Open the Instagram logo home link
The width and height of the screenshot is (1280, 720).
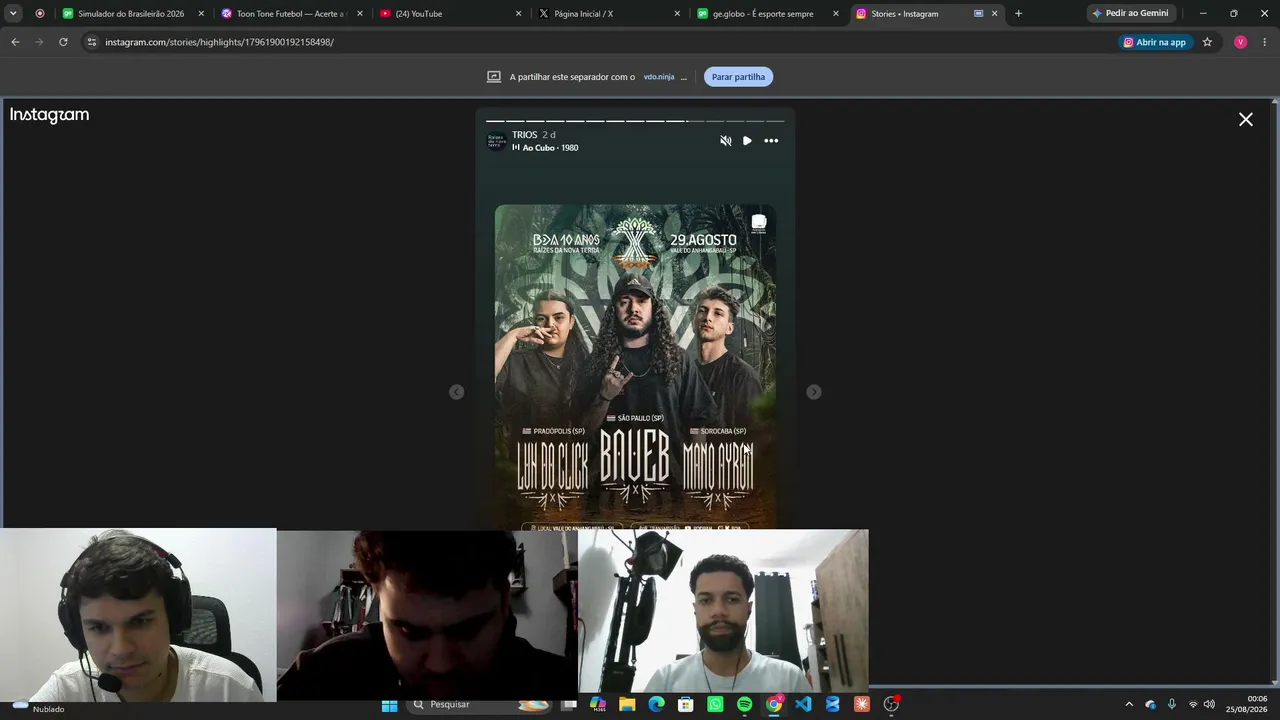[x=49, y=115]
